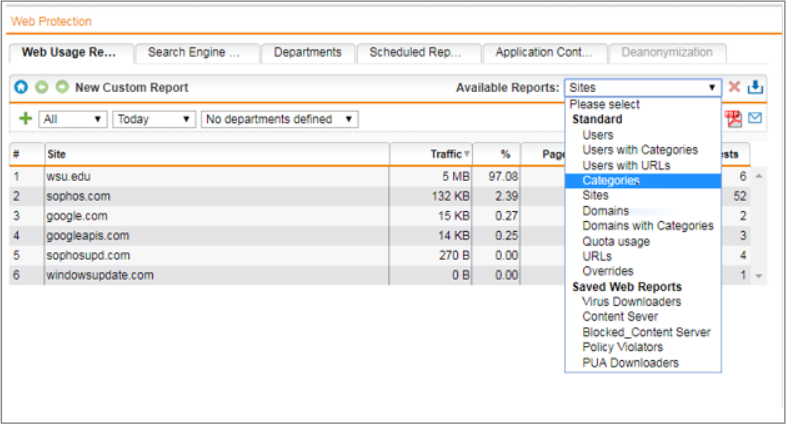This screenshot has height=424, width=786.
Task: Click the back arrow icon
Action: pyautogui.click(x=42, y=88)
